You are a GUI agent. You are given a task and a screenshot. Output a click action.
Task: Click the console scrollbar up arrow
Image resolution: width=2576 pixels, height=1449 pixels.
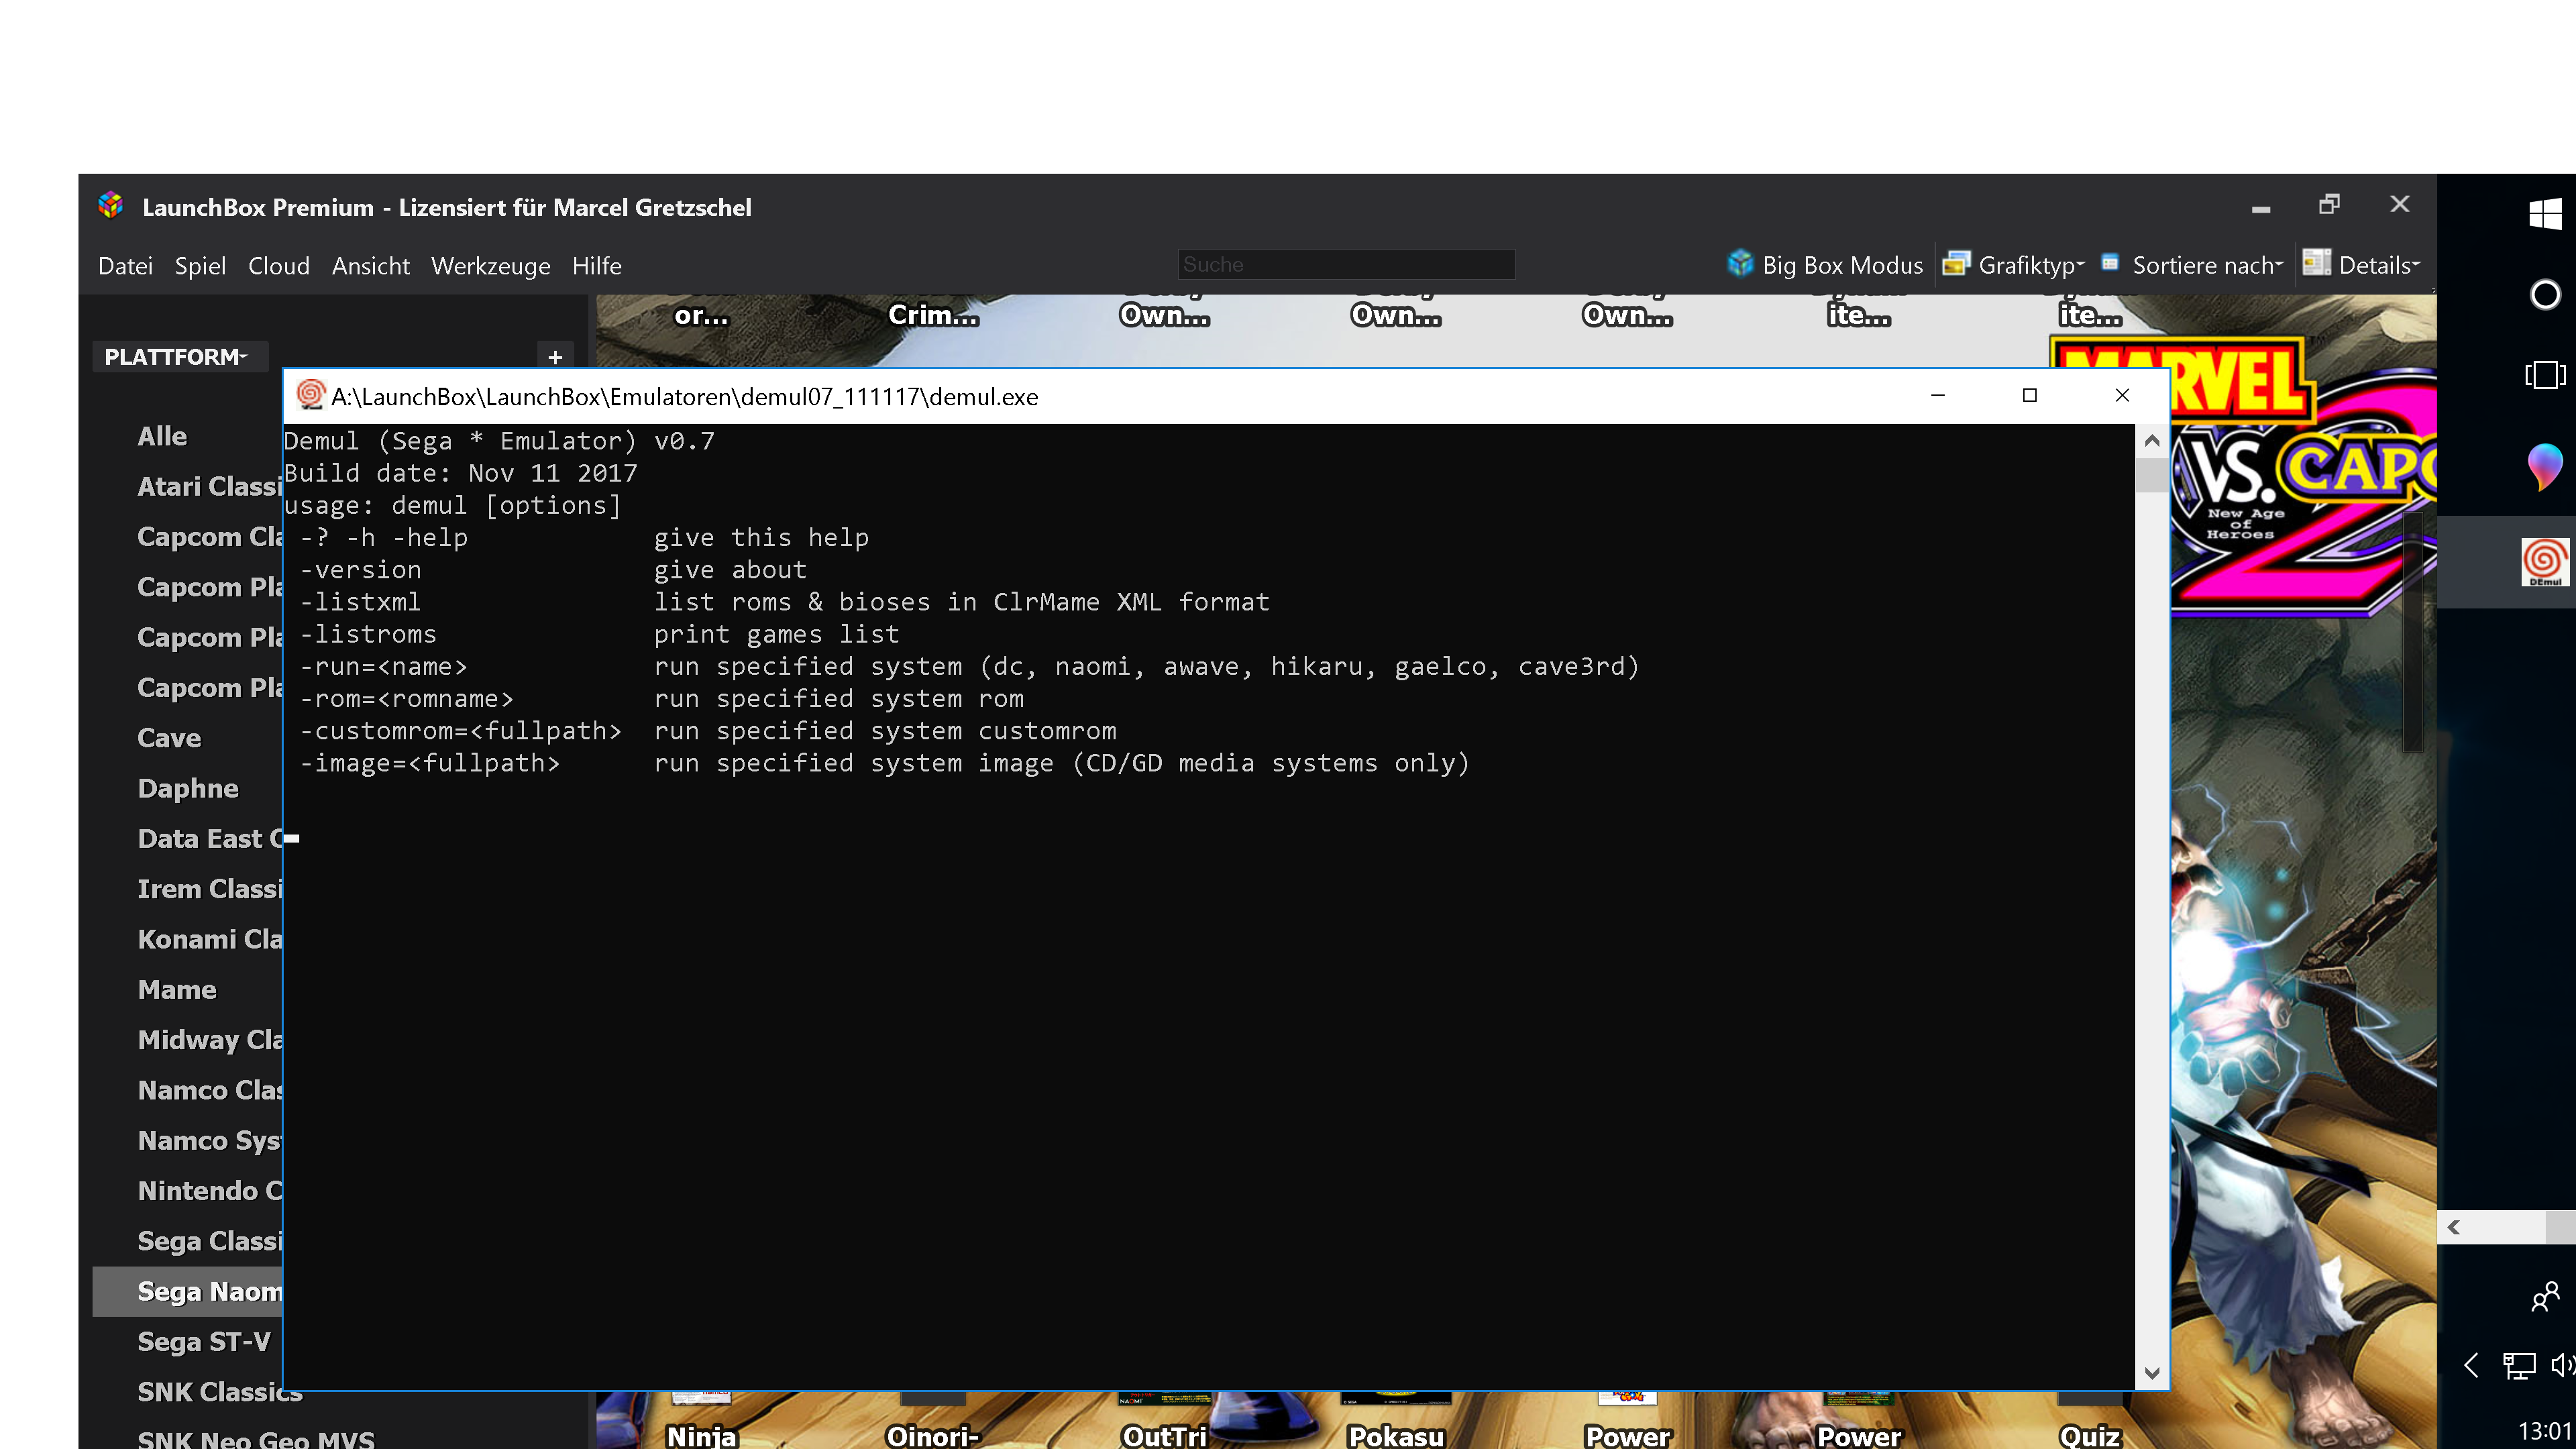(2152, 441)
